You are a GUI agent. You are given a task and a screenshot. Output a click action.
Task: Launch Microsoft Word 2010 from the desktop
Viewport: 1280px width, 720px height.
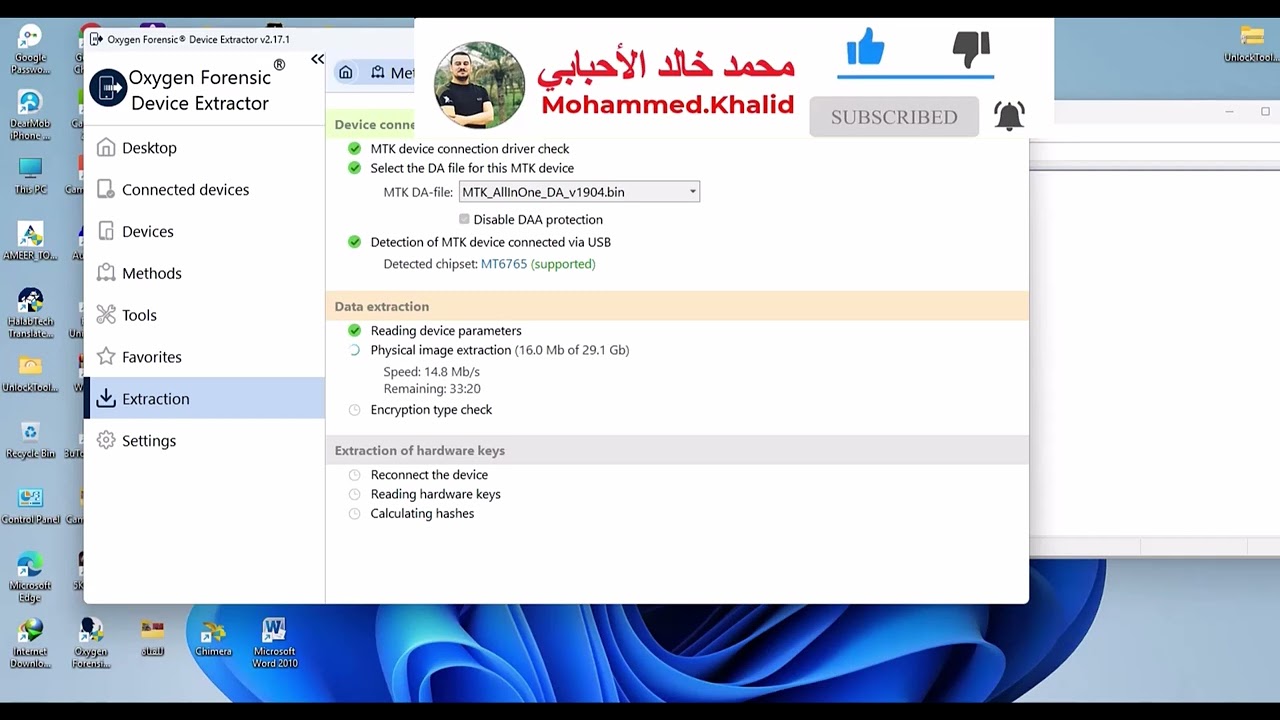(x=274, y=643)
